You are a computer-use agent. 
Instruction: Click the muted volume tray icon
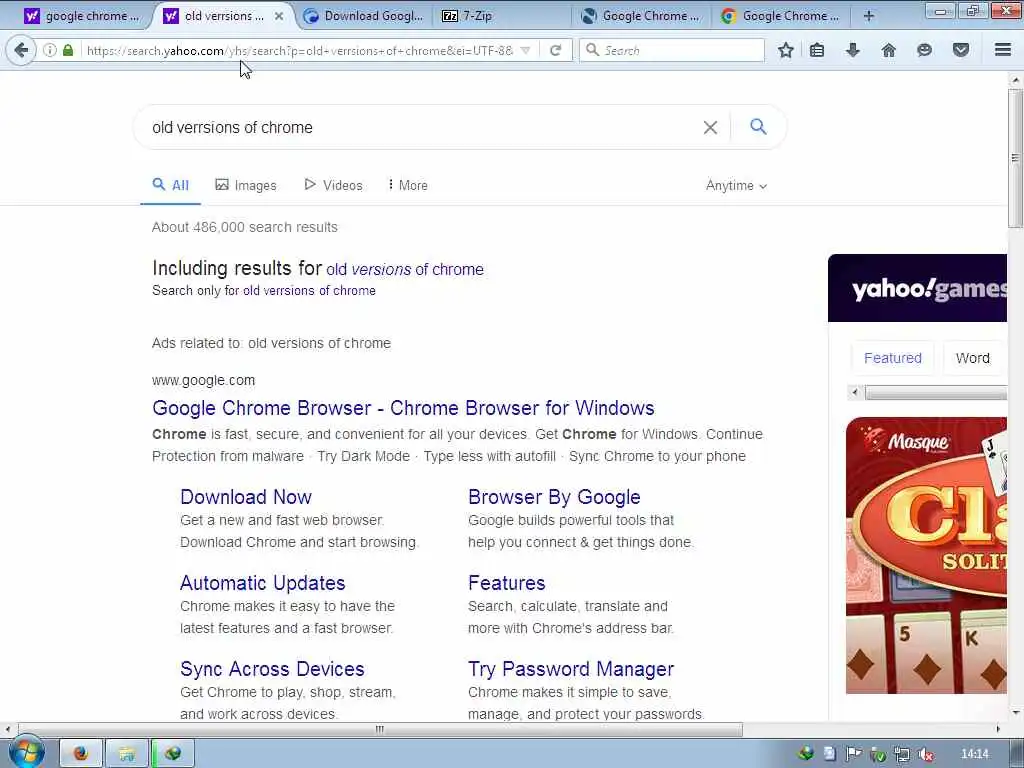925,754
